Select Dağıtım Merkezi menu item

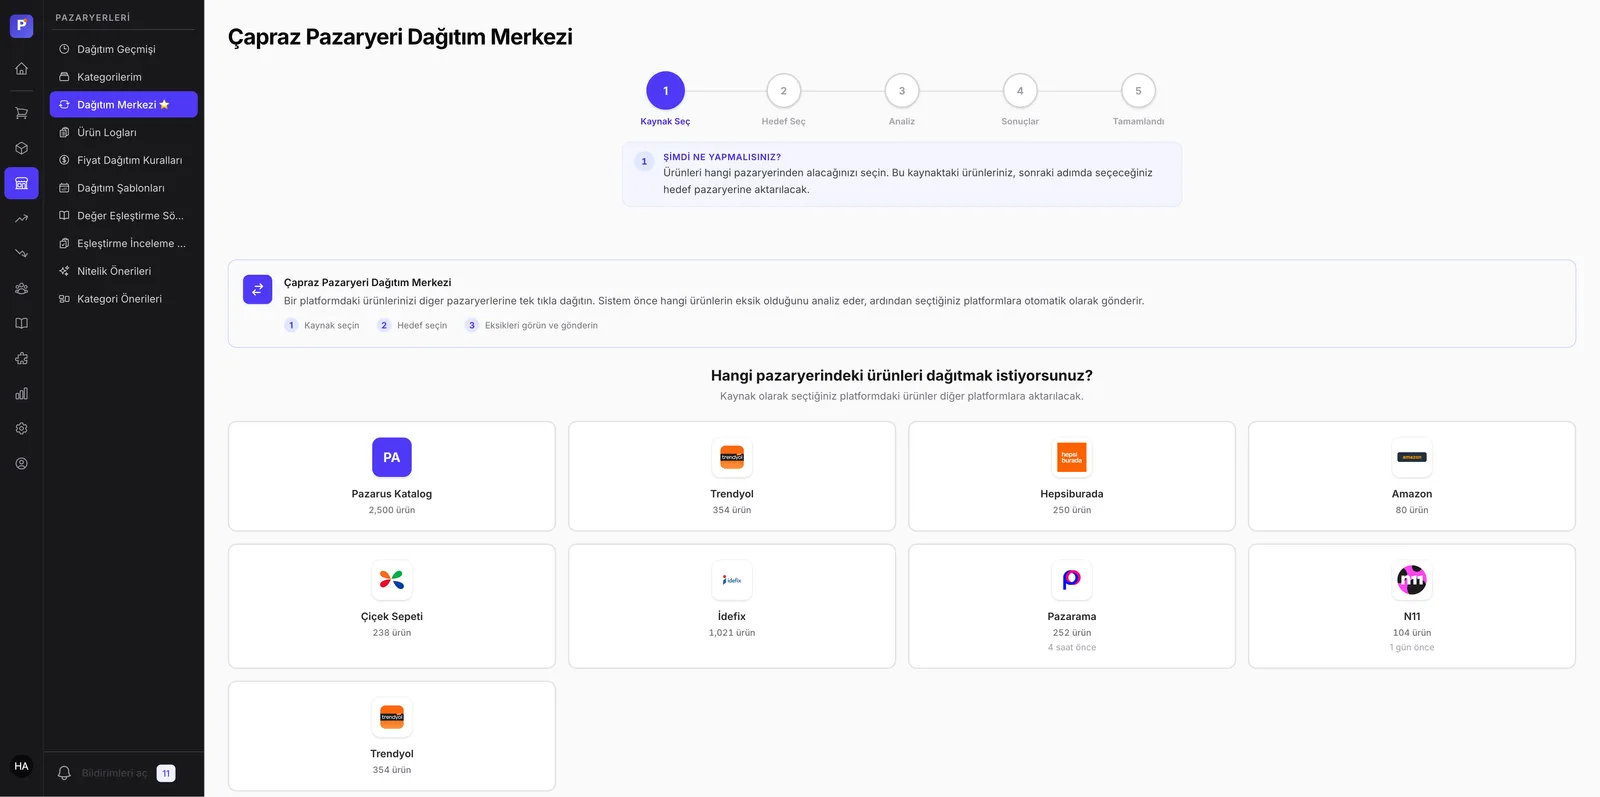coord(123,104)
